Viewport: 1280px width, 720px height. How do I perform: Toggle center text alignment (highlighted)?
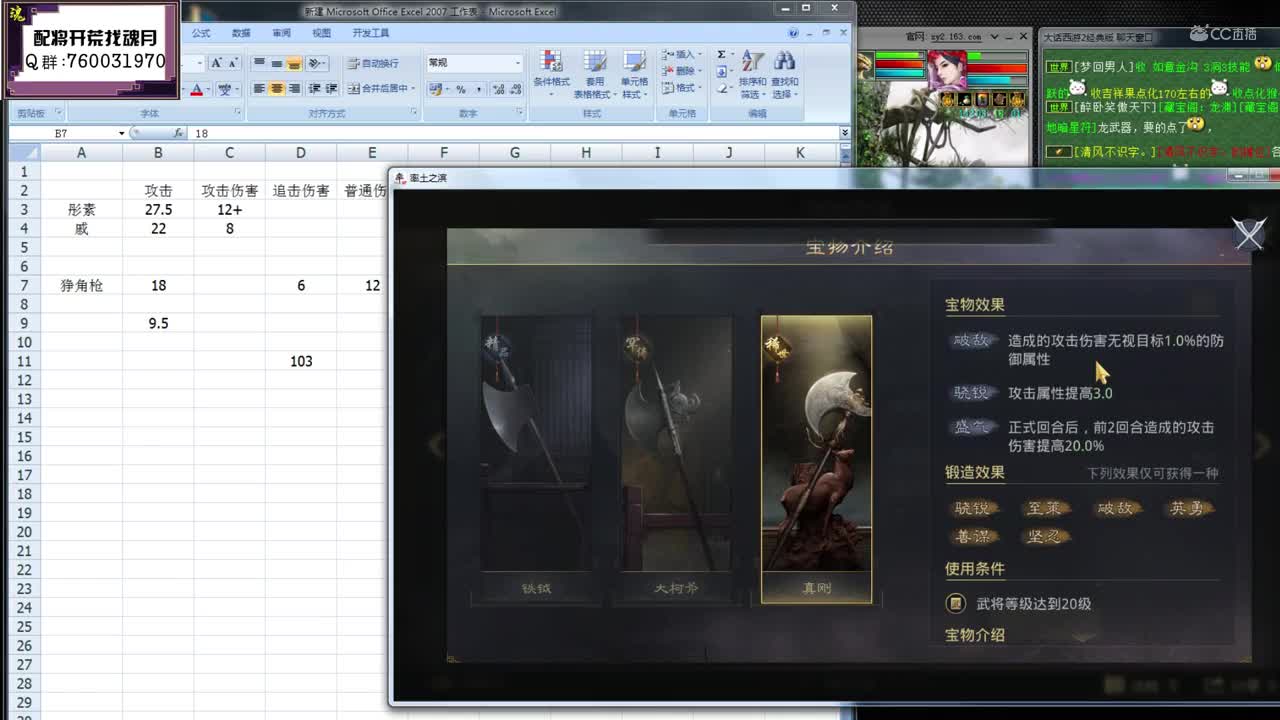click(x=277, y=89)
